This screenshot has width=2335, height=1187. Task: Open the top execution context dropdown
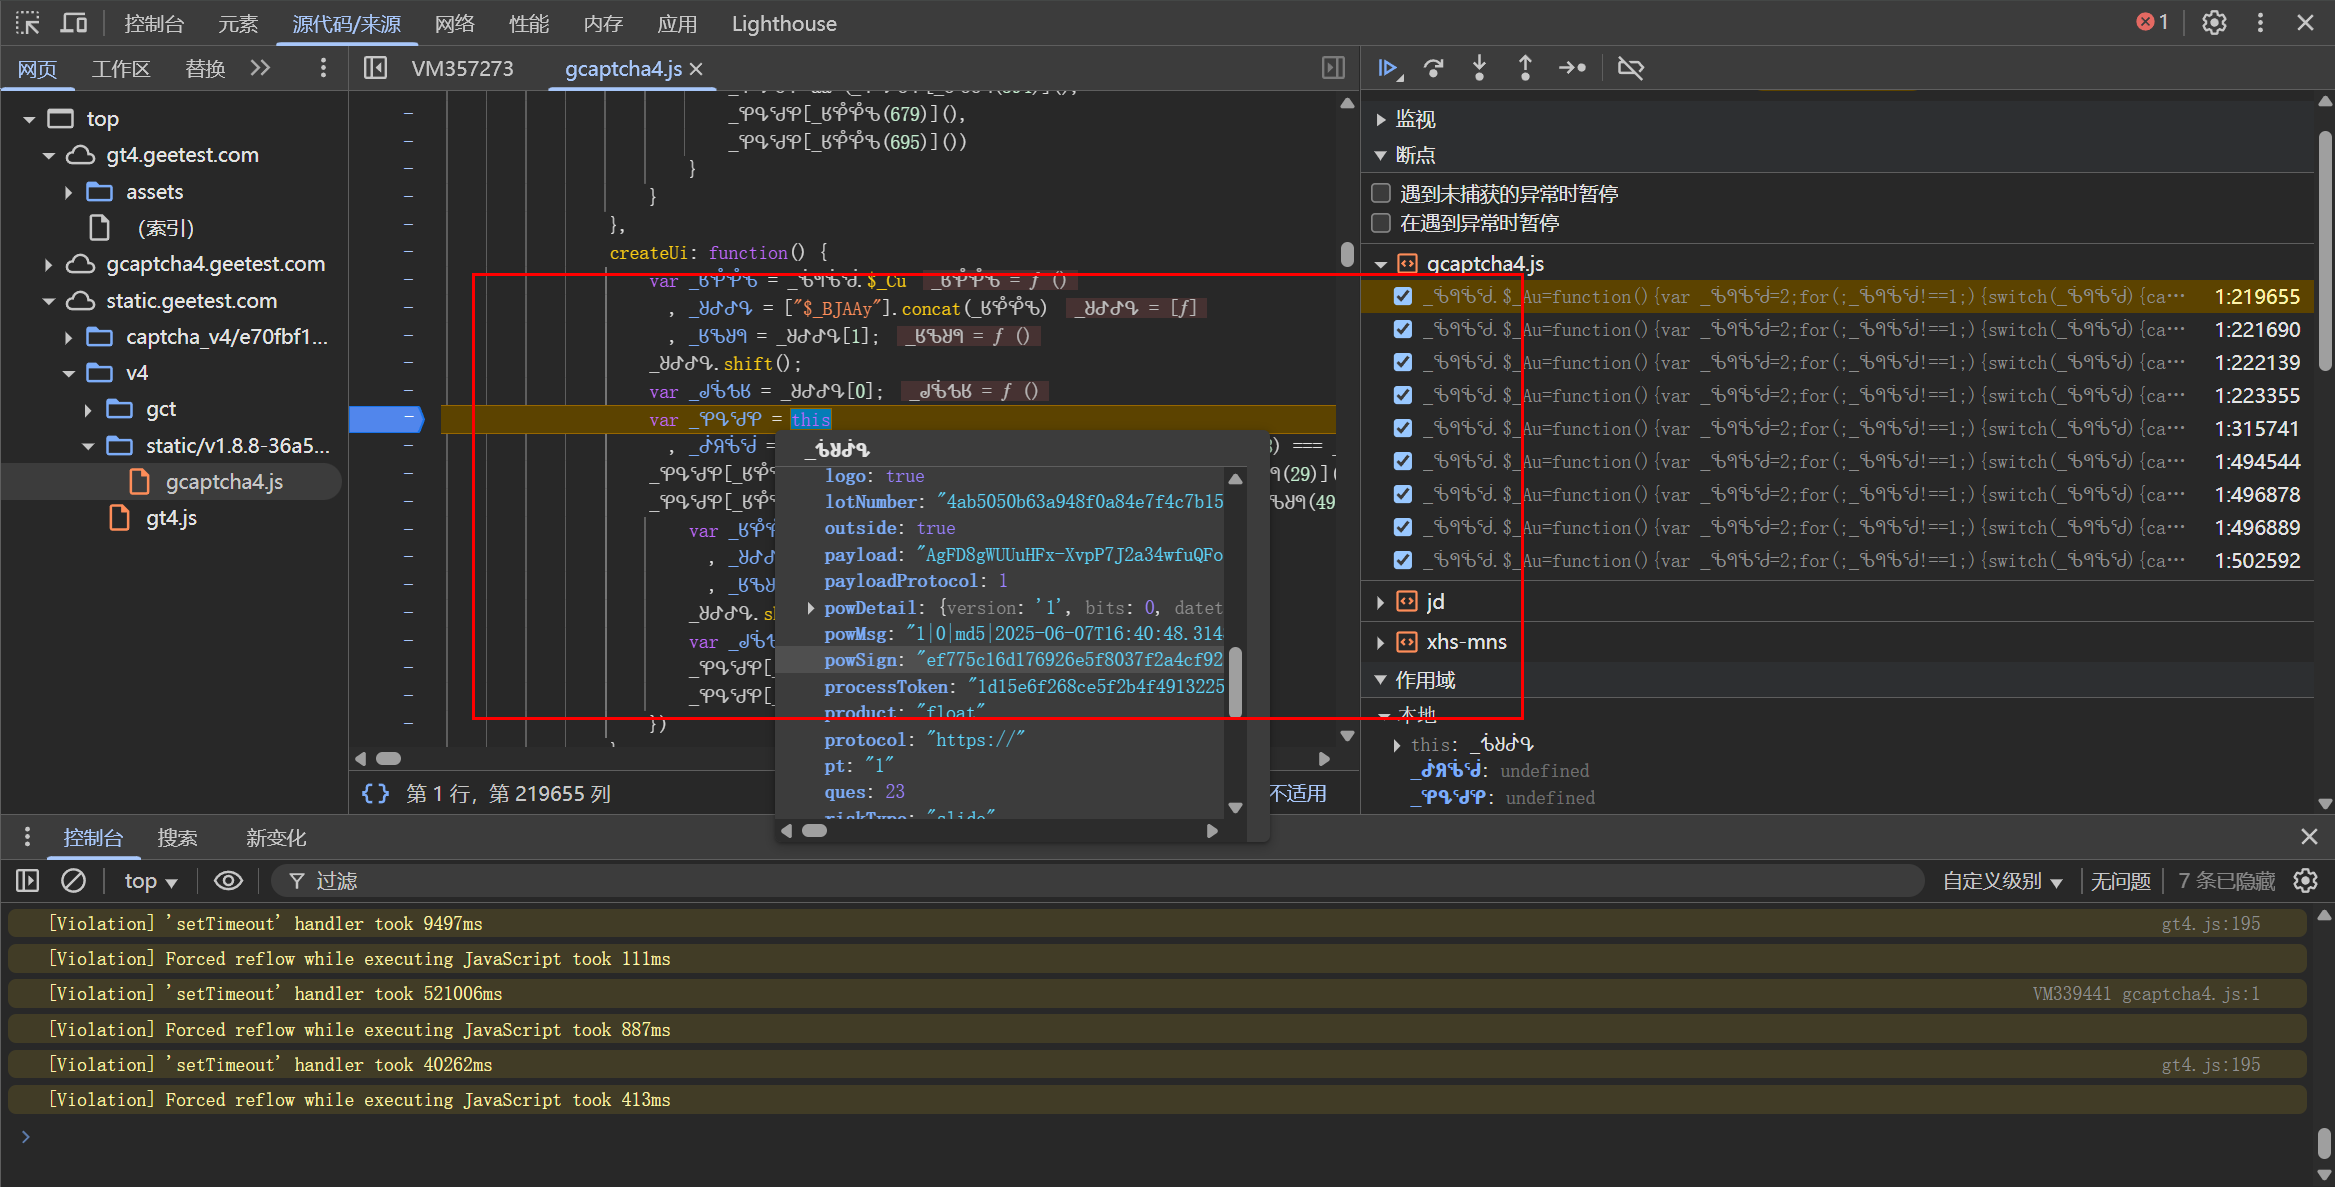coord(150,881)
